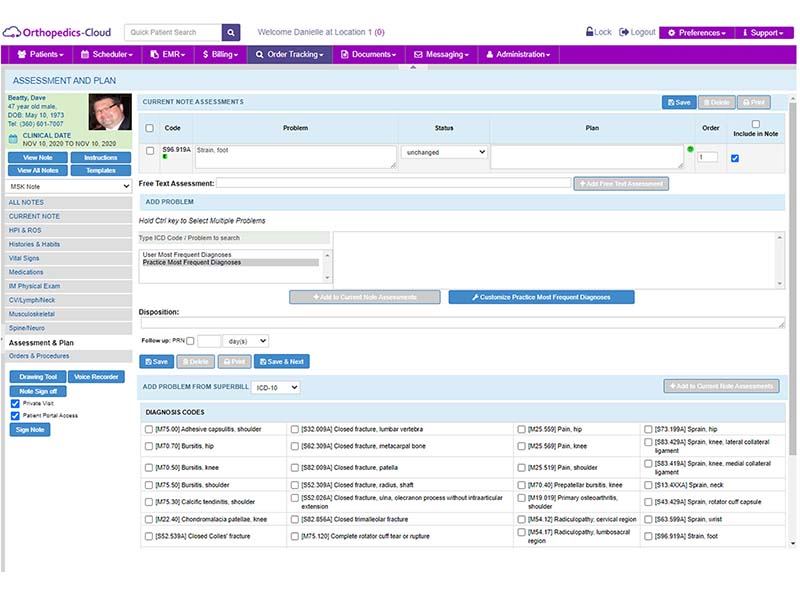
Task: Click the Disposition text area
Action: click(x=462, y=322)
